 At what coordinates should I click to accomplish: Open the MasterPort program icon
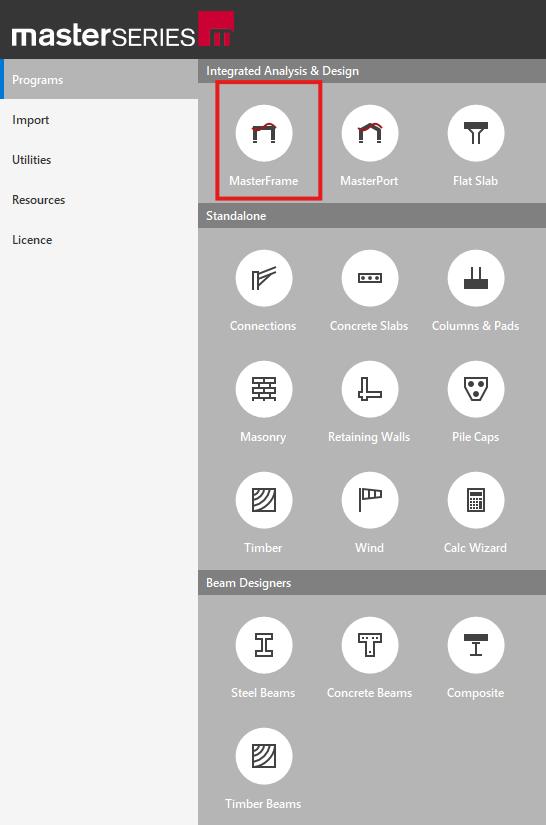pyautogui.click(x=370, y=133)
